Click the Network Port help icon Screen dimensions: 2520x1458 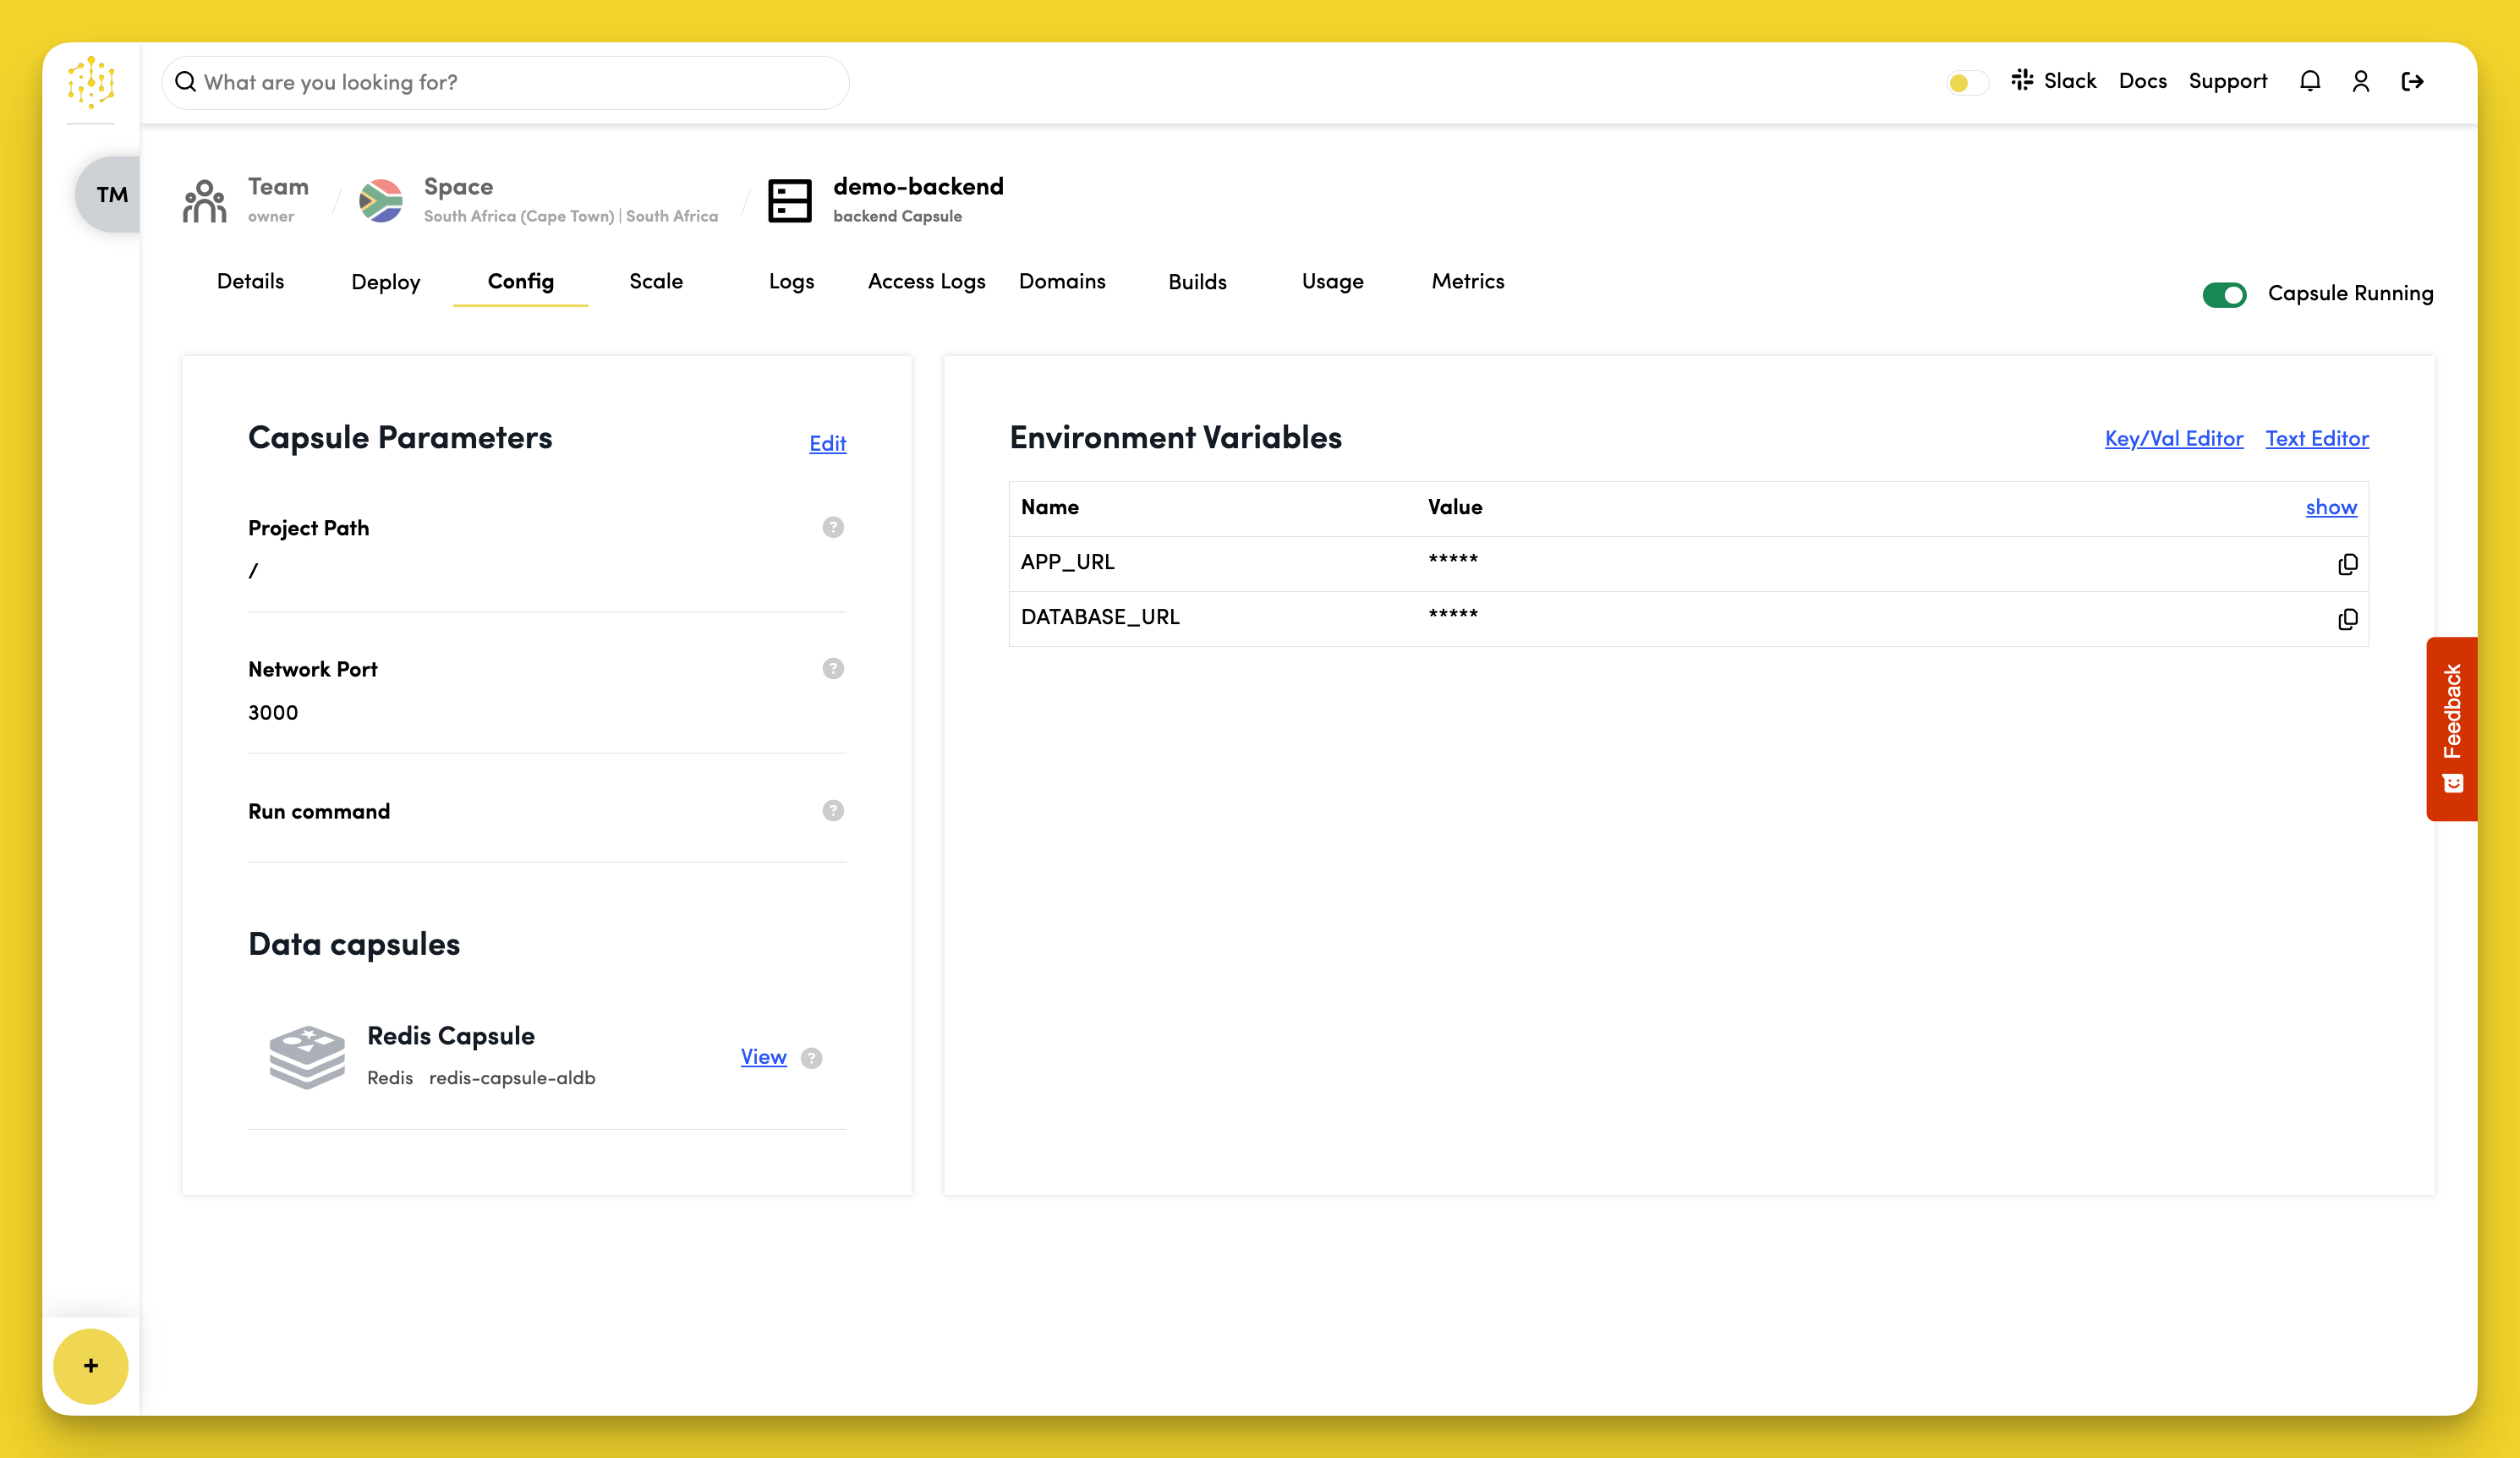coord(832,668)
